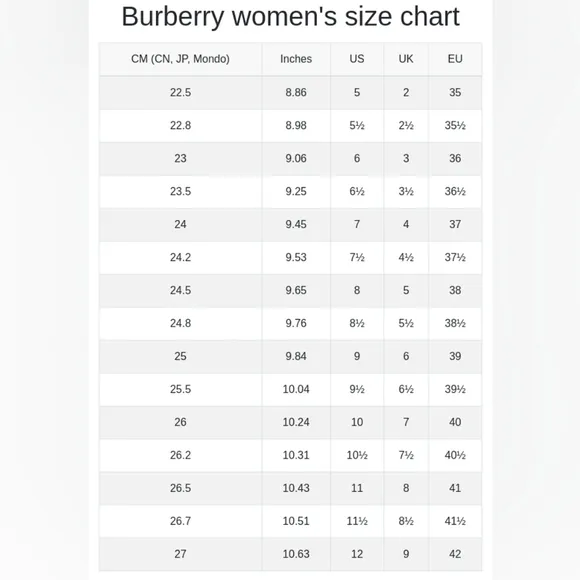
Task: Select EU size 41½ cell
Action: [455, 521]
